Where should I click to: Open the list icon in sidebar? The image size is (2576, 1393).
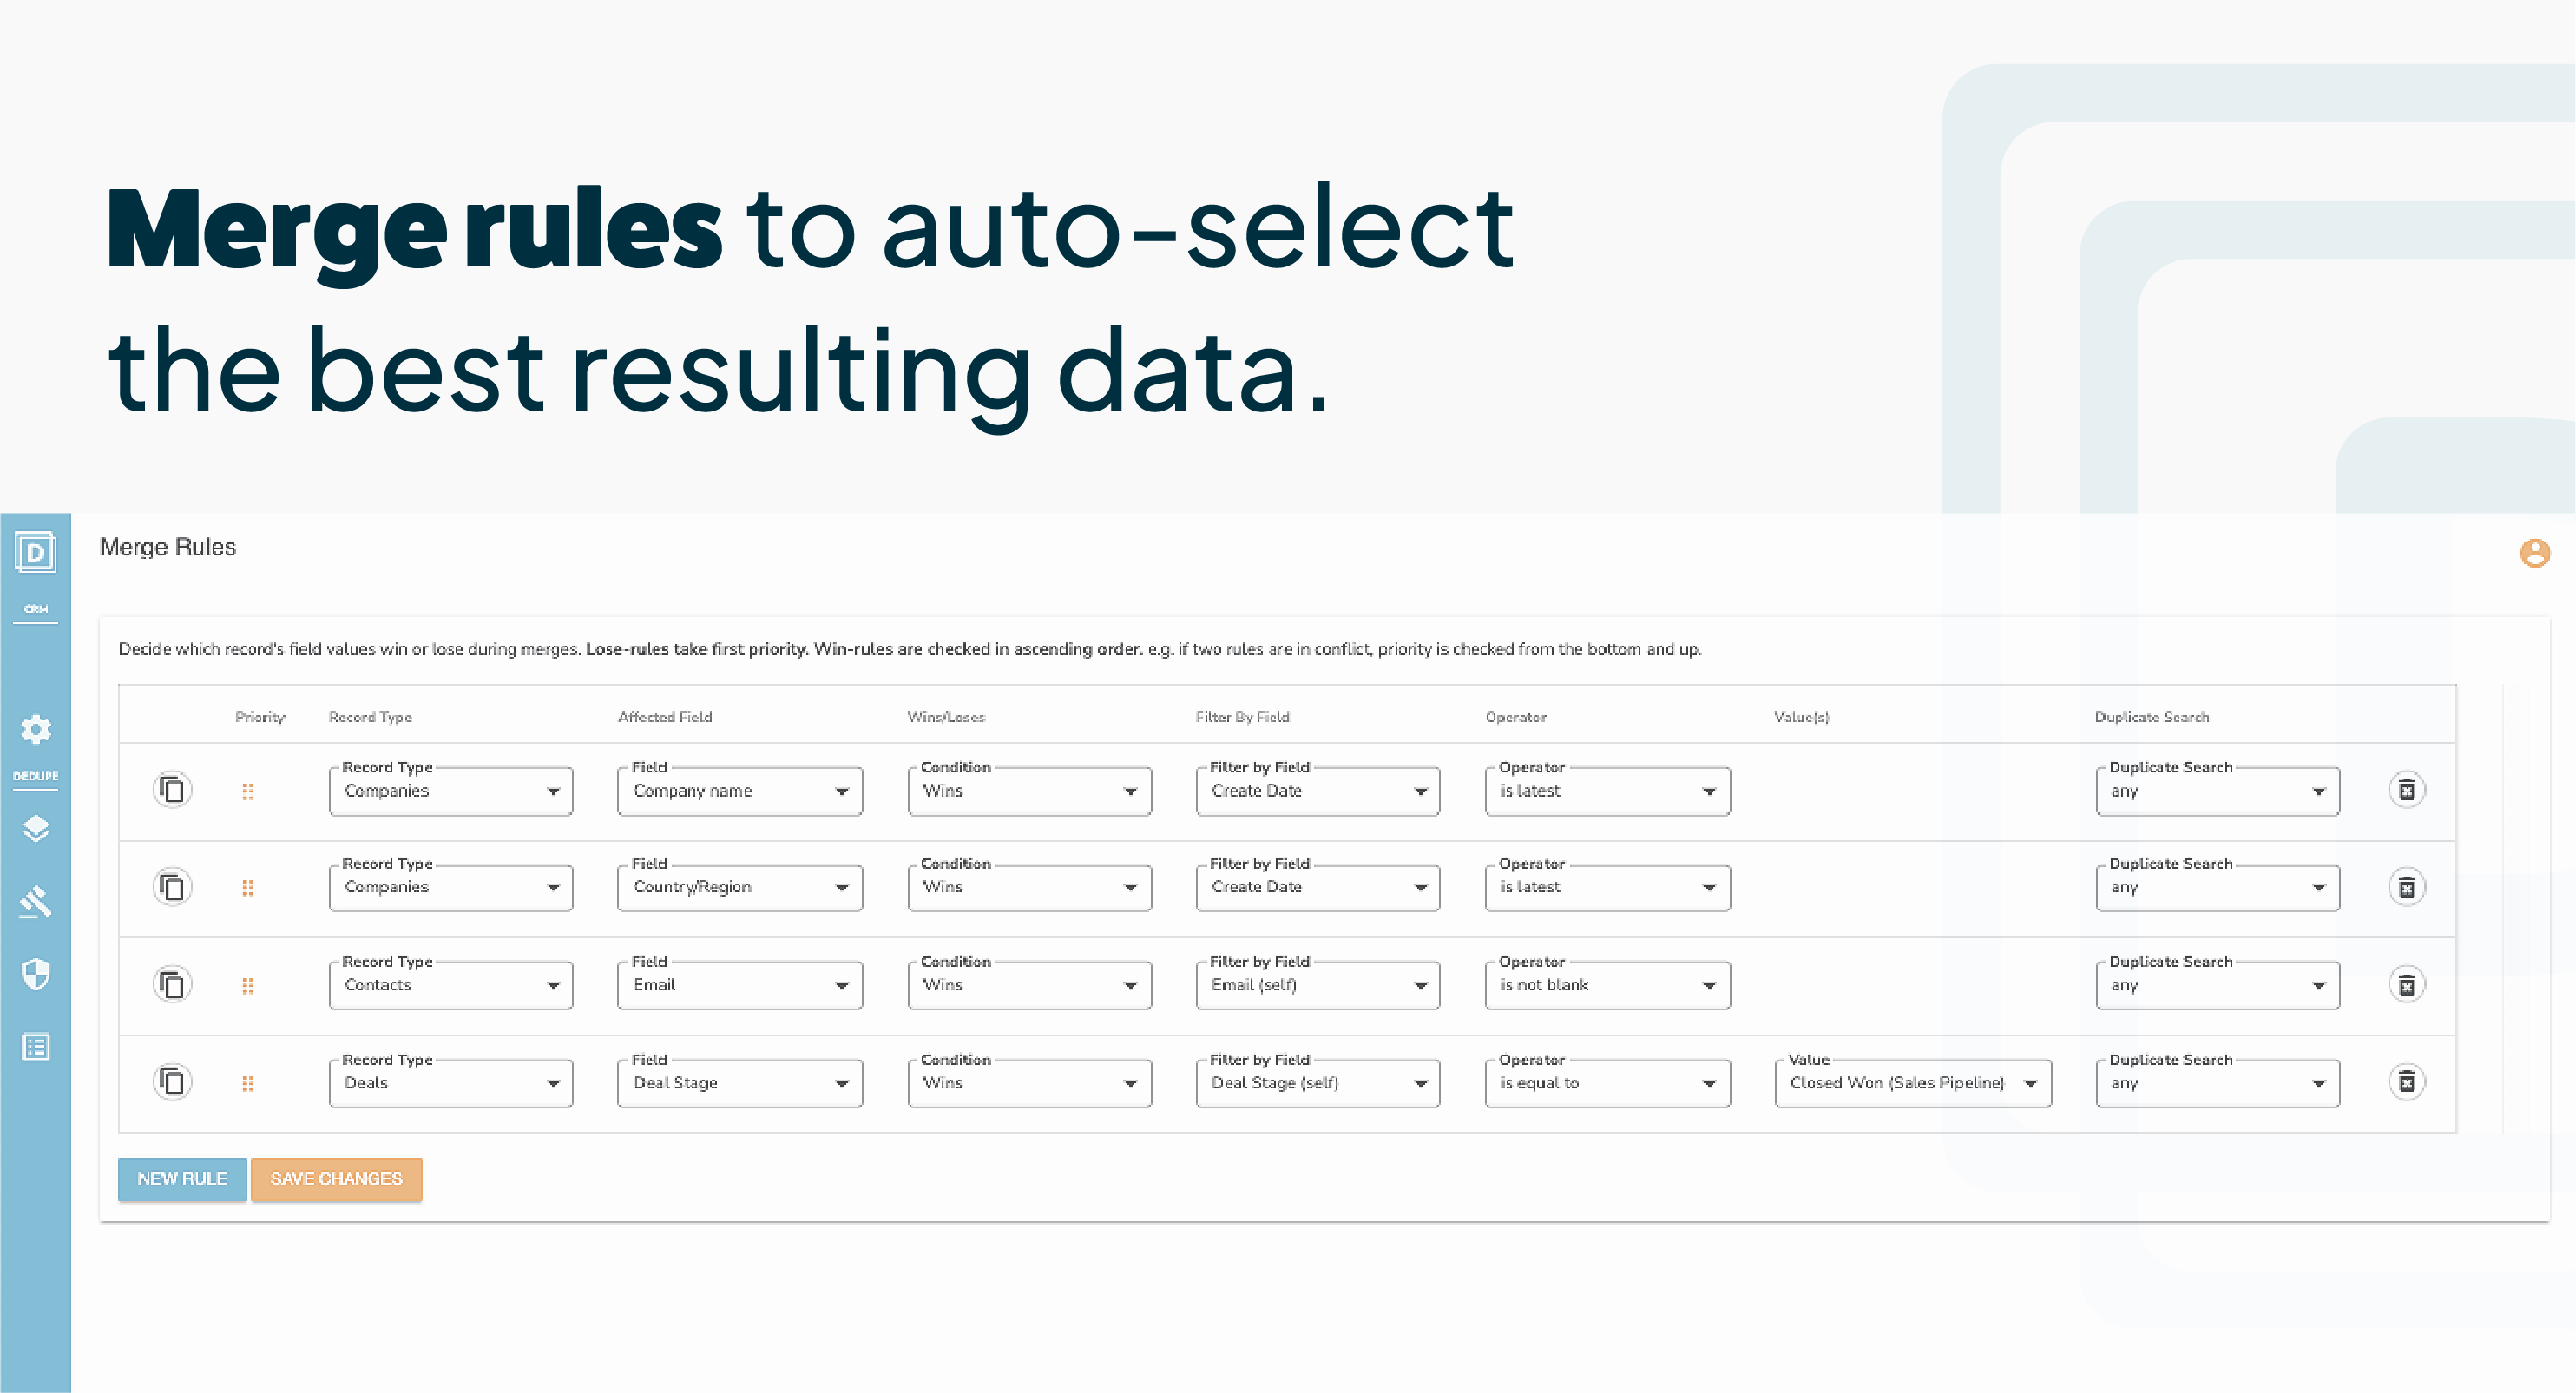36,1047
